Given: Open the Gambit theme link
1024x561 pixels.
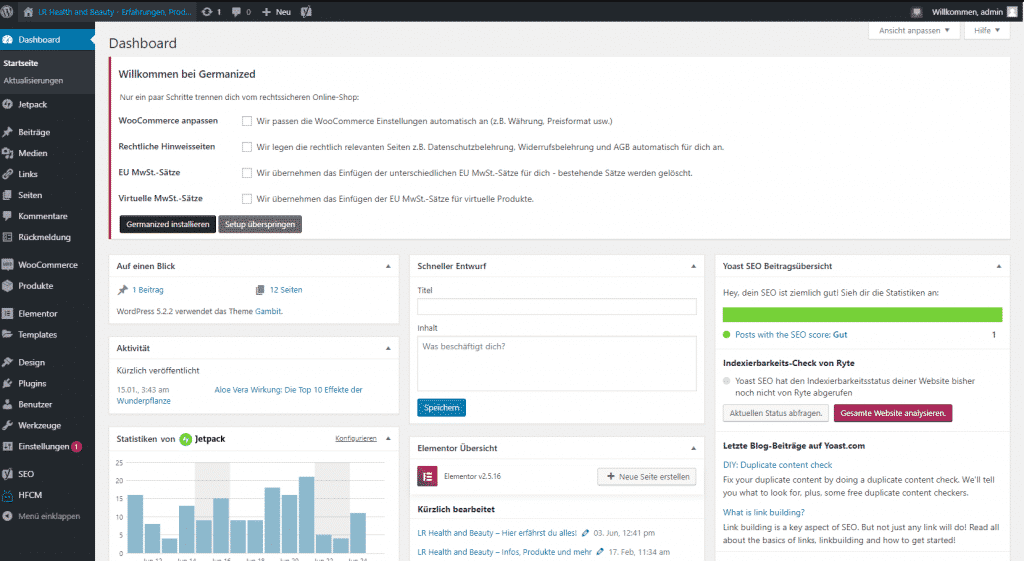Looking at the screenshot, I should (x=268, y=312).
